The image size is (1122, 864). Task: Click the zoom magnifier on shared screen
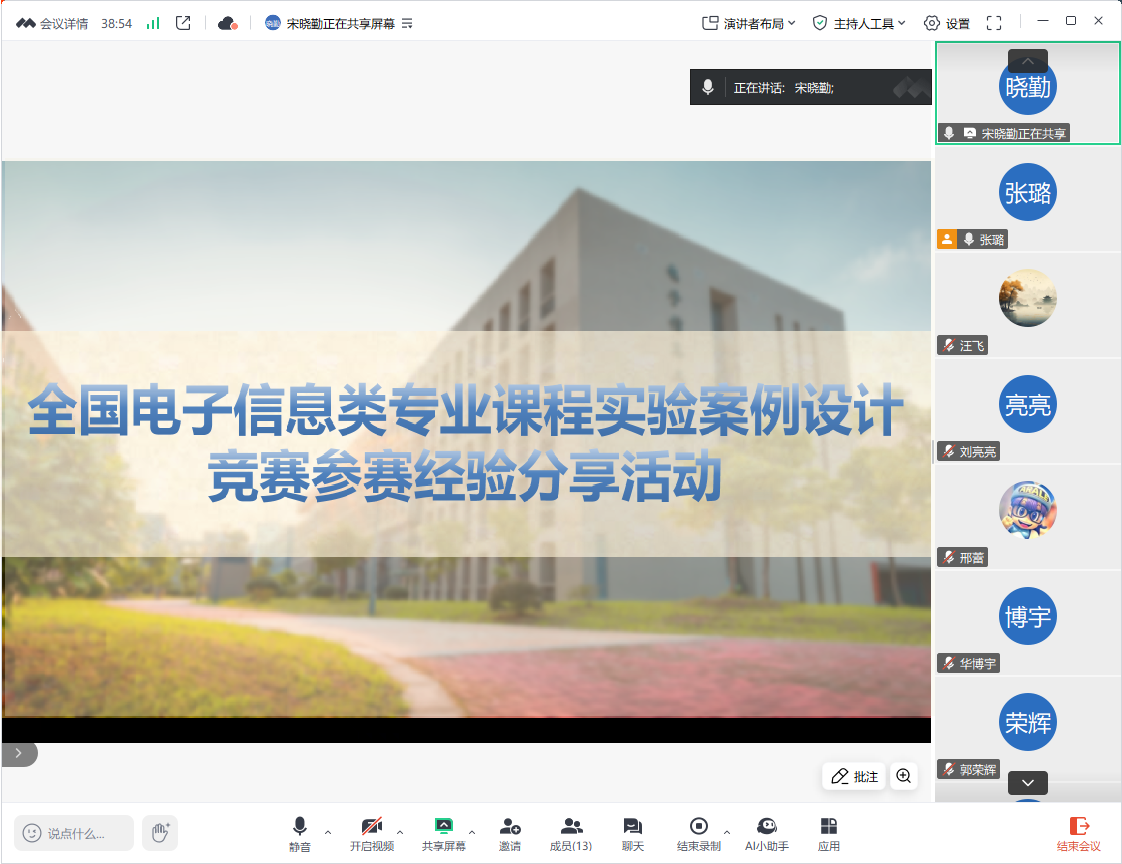tap(904, 776)
